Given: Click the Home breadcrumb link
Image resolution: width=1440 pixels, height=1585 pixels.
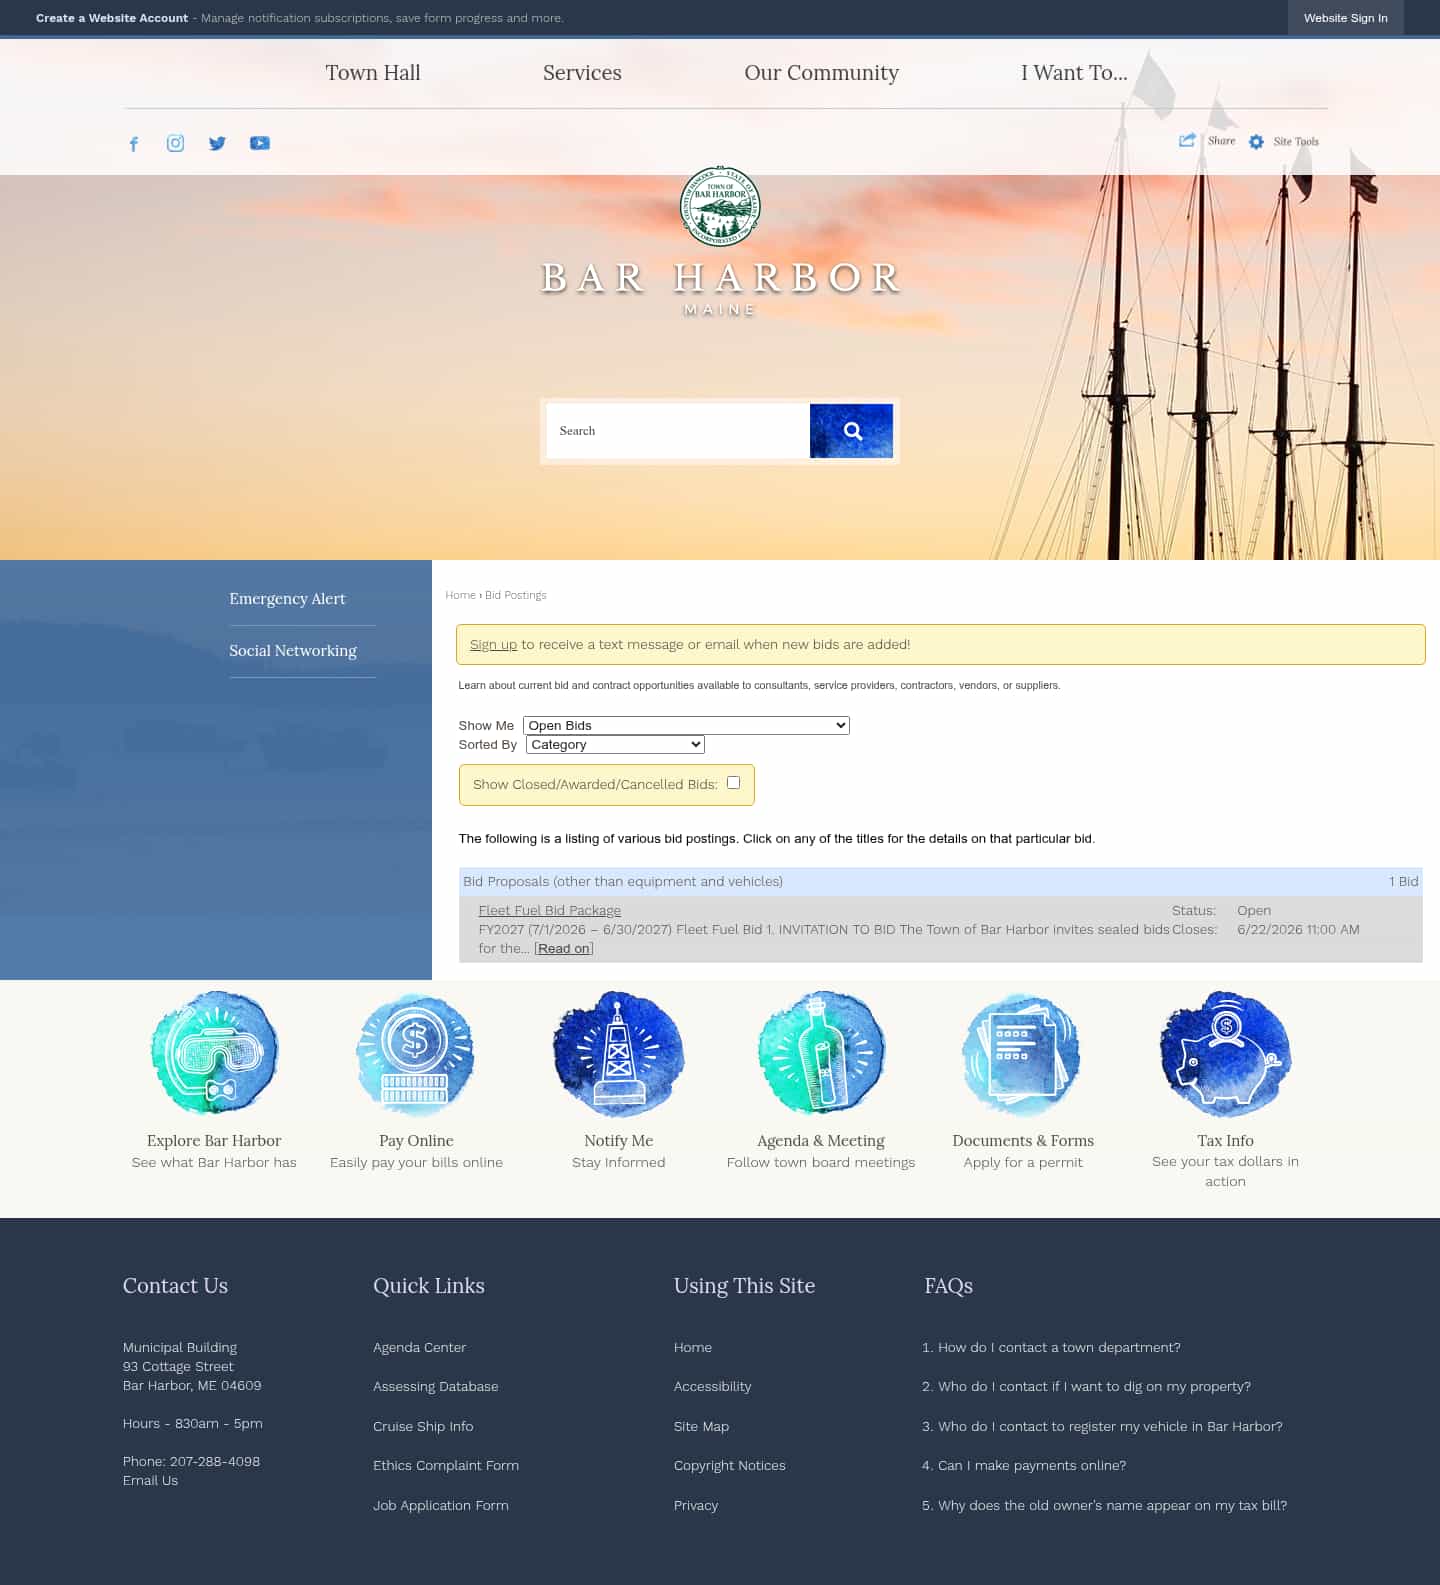Looking at the screenshot, I should coord(460,595).
